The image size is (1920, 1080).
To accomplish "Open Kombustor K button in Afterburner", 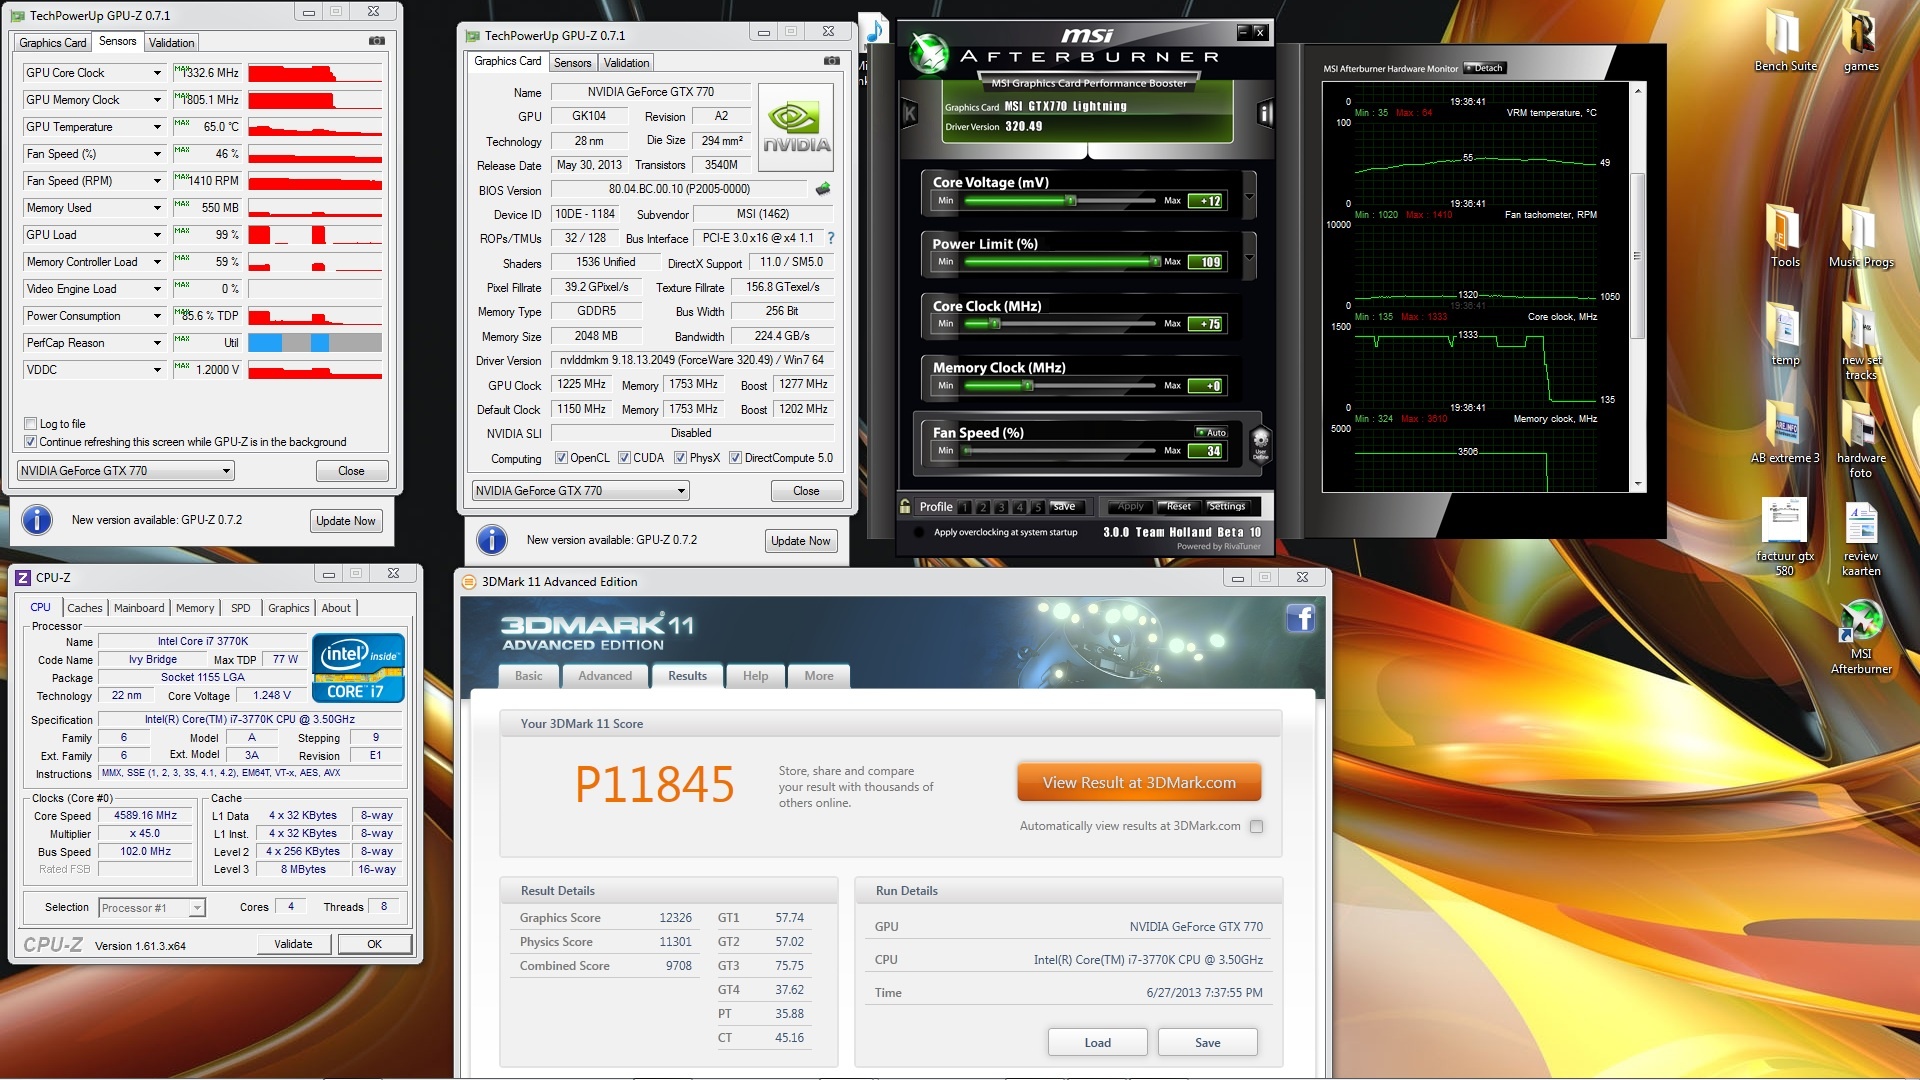I will pyautogui.click(x=910, y=113).
